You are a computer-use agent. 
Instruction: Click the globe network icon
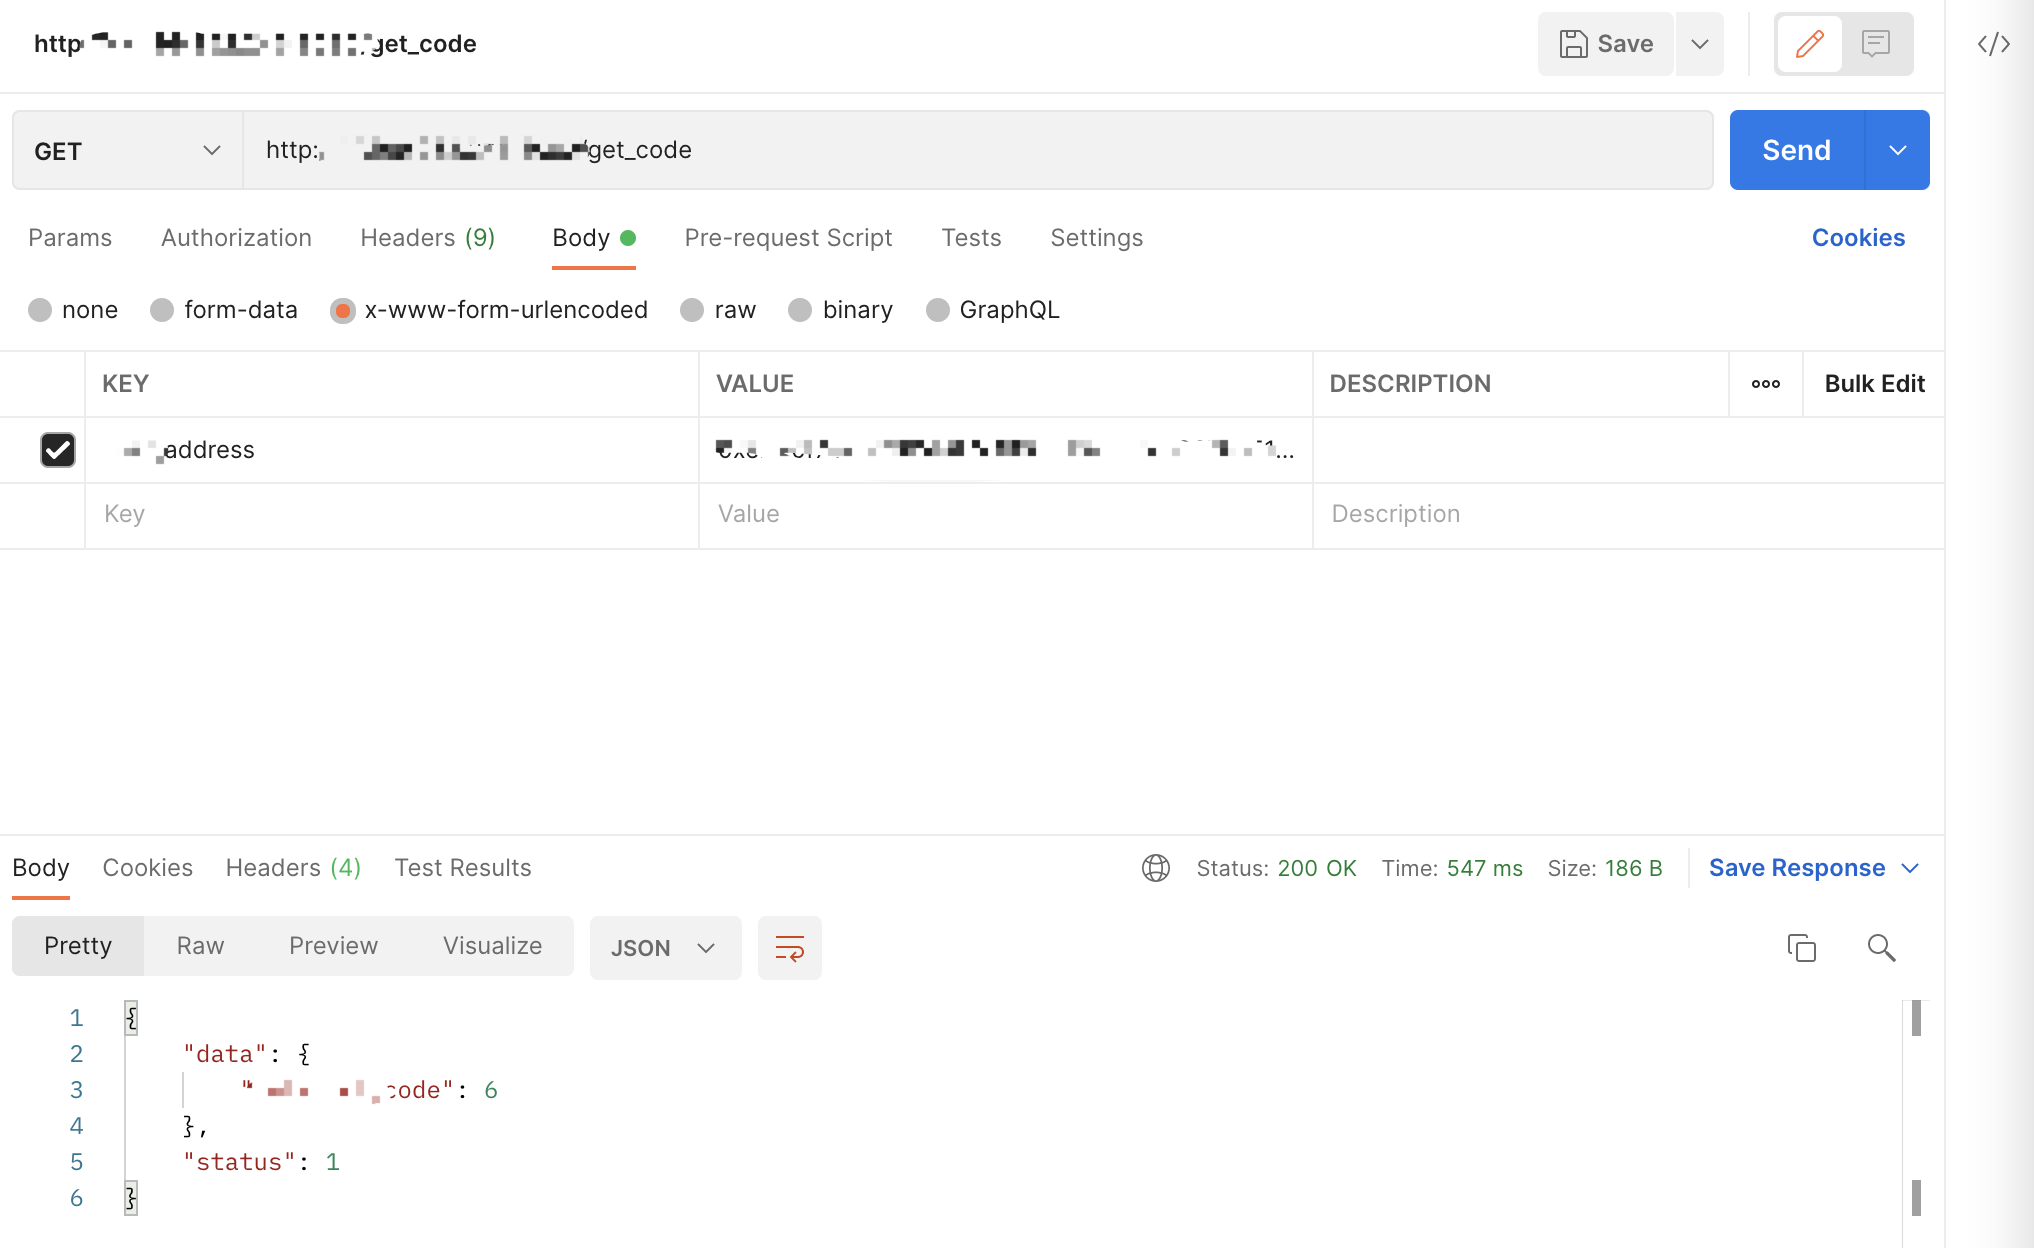coord(1156,868)
